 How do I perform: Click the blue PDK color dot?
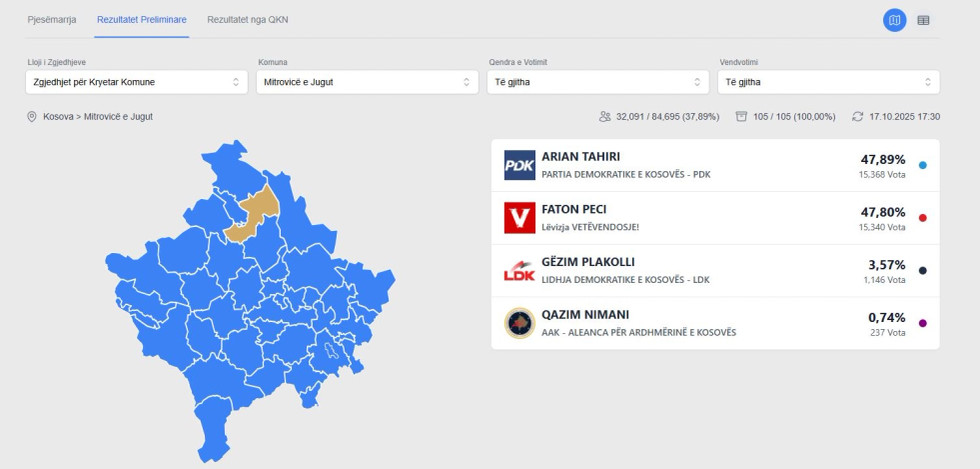pyautogui.click(x=922, y=165)
